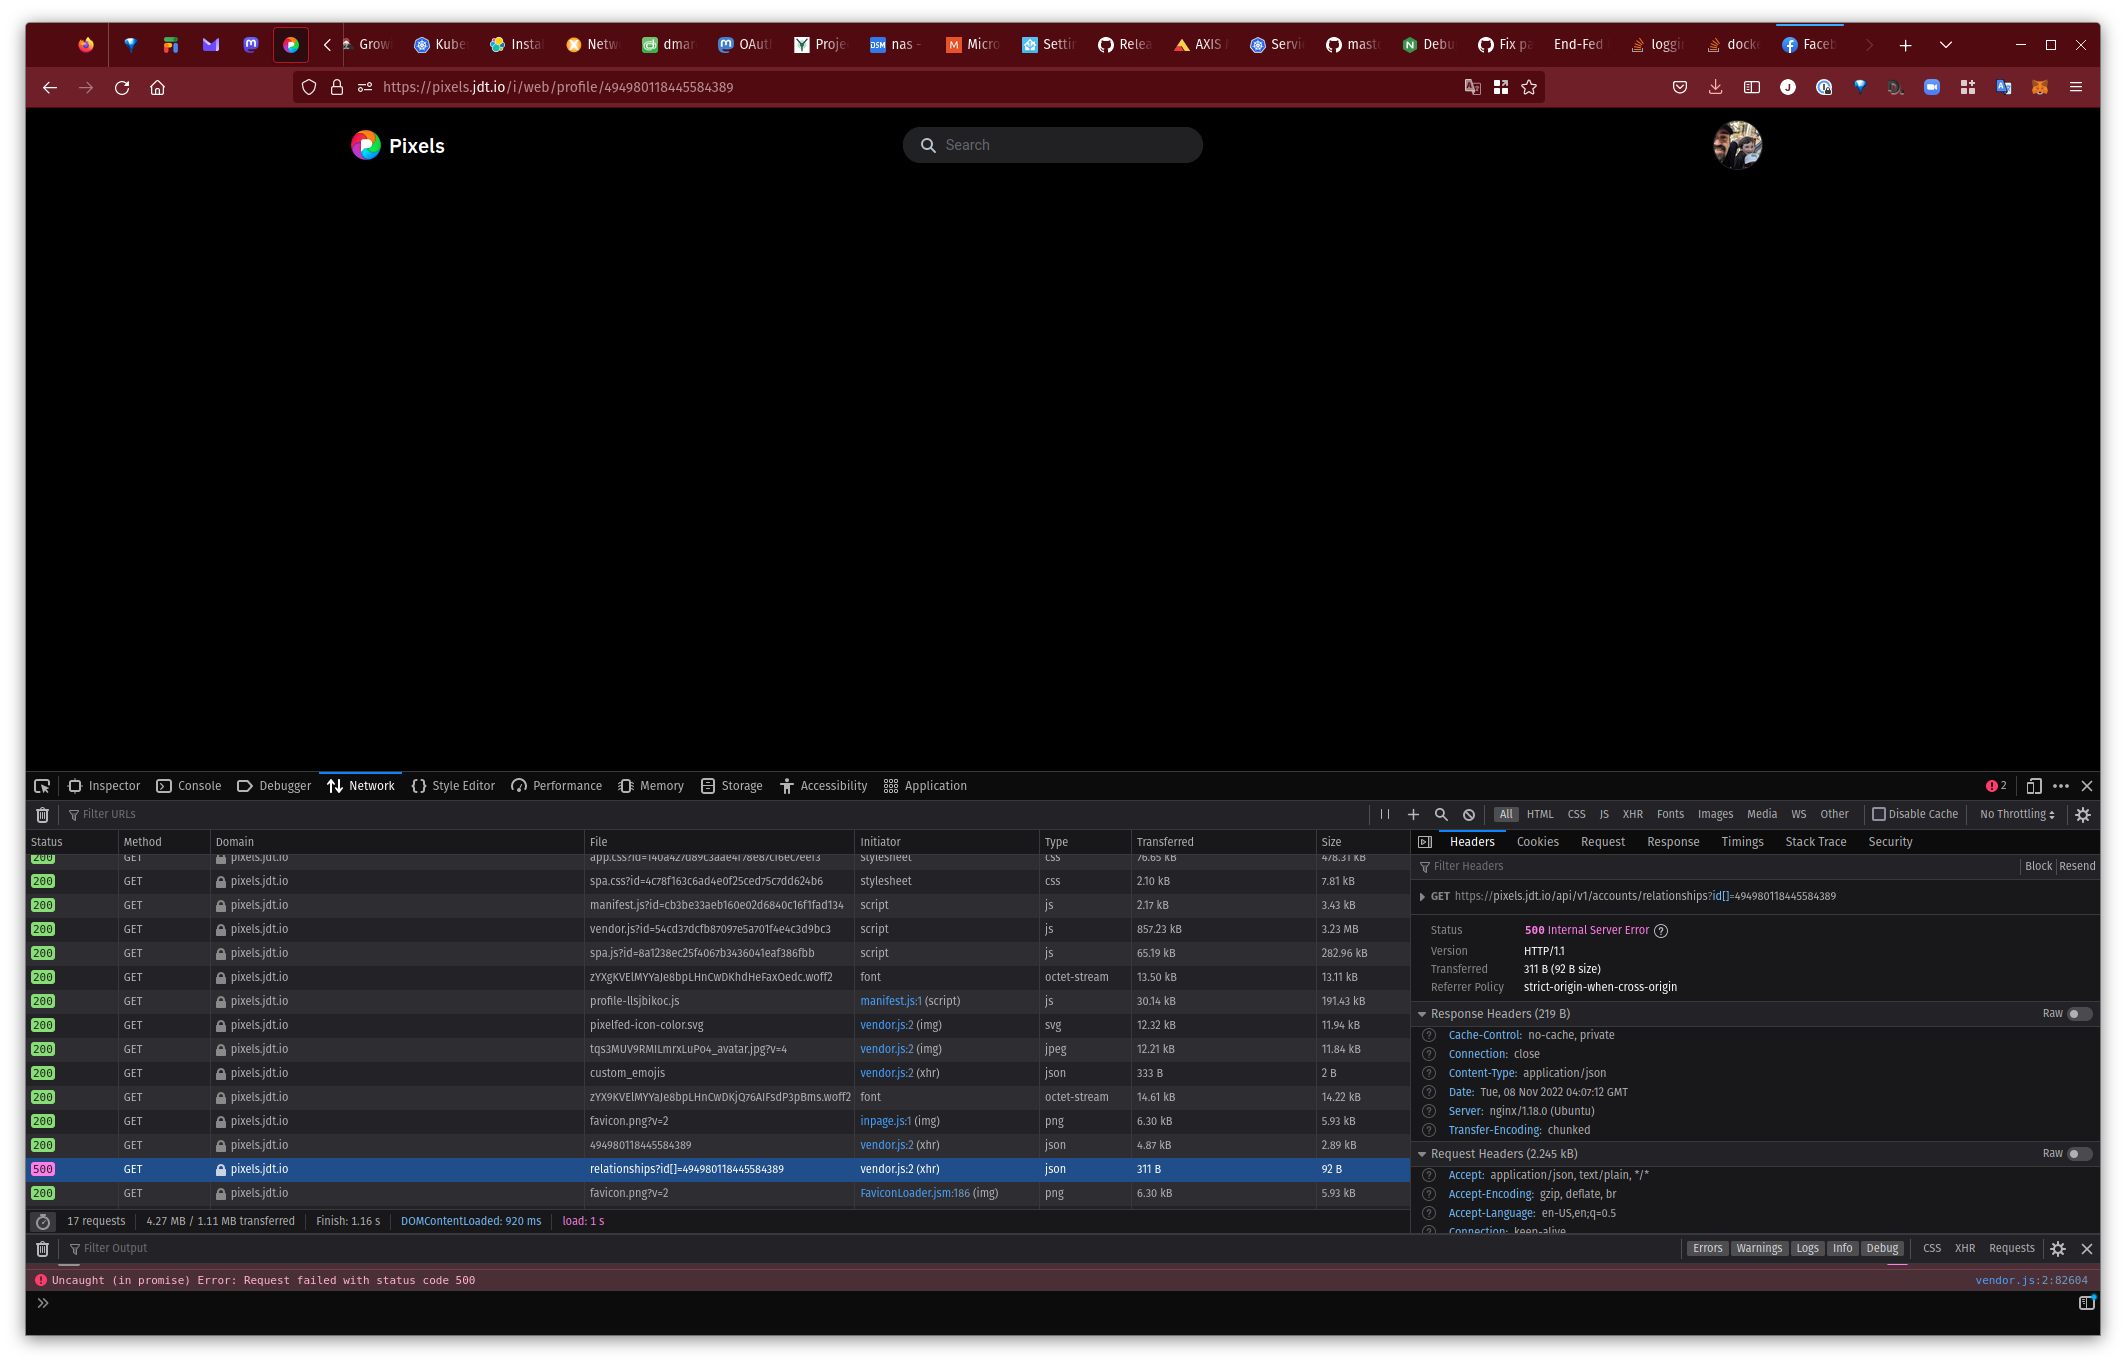The height and width of the screenshot is (1364, 2126).
Task: Expand the GET request URL details
Action: pyautogui.click(x=1422, y=897)
